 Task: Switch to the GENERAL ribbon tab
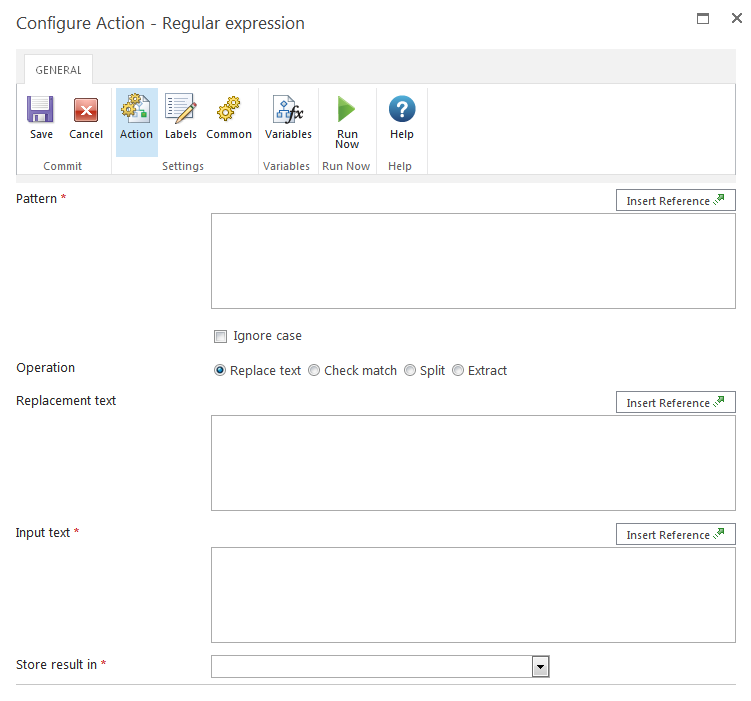59,70
